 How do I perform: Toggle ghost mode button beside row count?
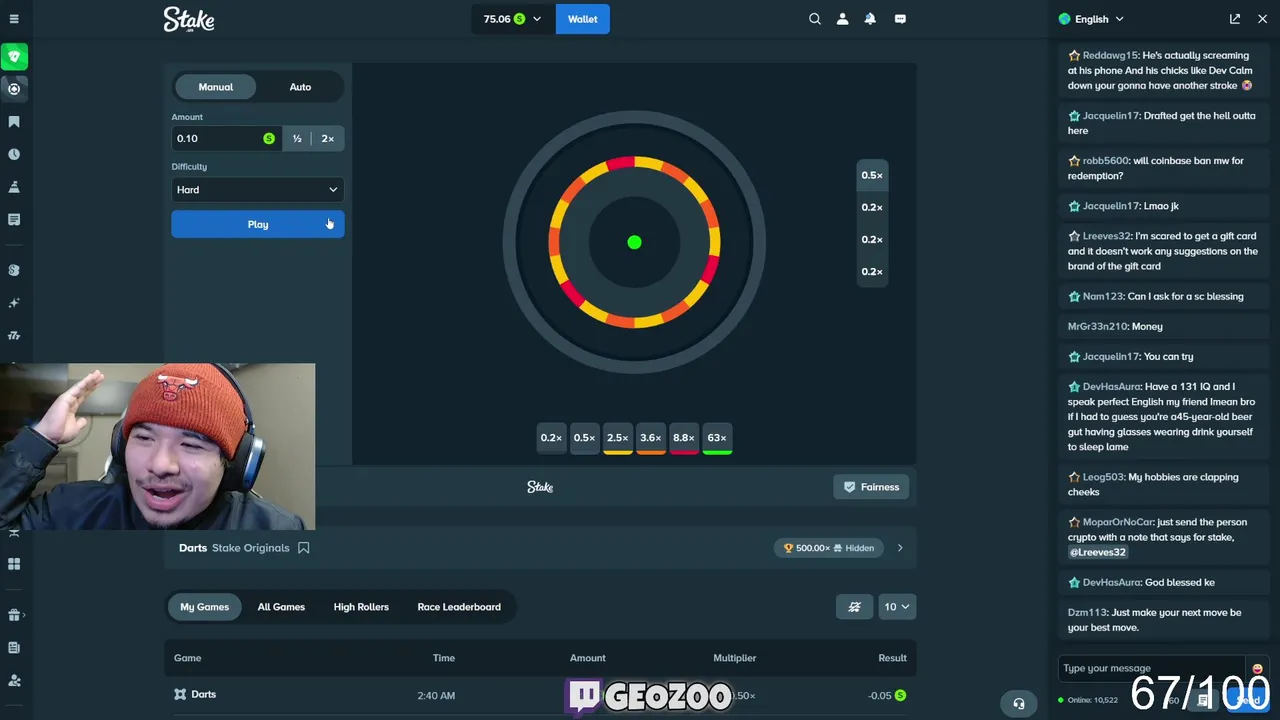[x=855, y=607]
